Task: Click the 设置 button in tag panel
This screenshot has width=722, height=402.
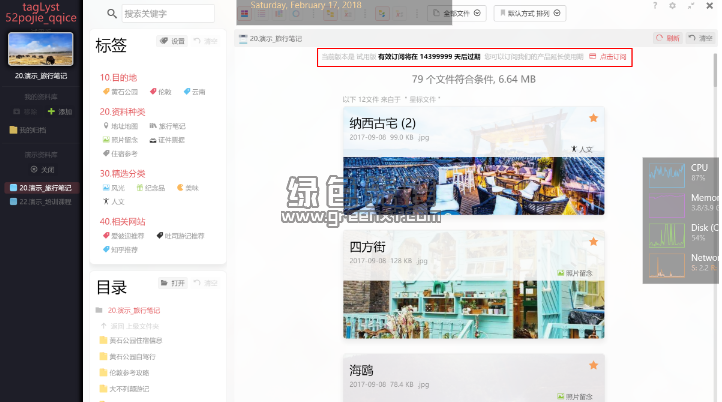Action: point(173,41)
